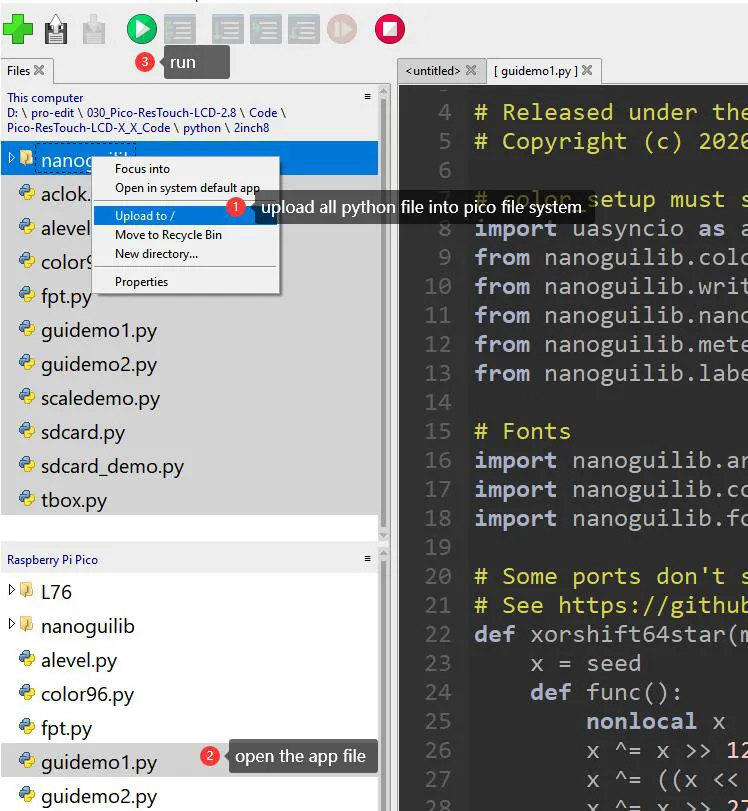Stop the backend with the red stop button
Screen dimensions: 748x811
point(390,29)
